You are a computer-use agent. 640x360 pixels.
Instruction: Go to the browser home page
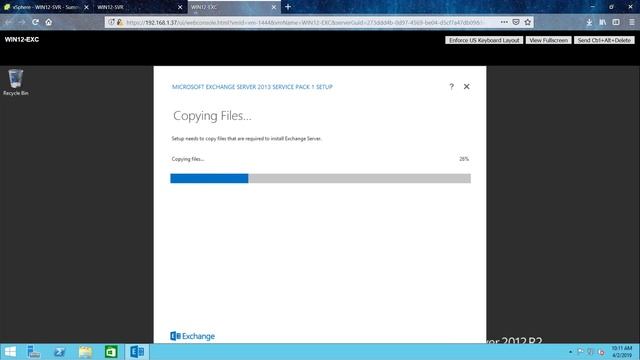click(49, 22)
